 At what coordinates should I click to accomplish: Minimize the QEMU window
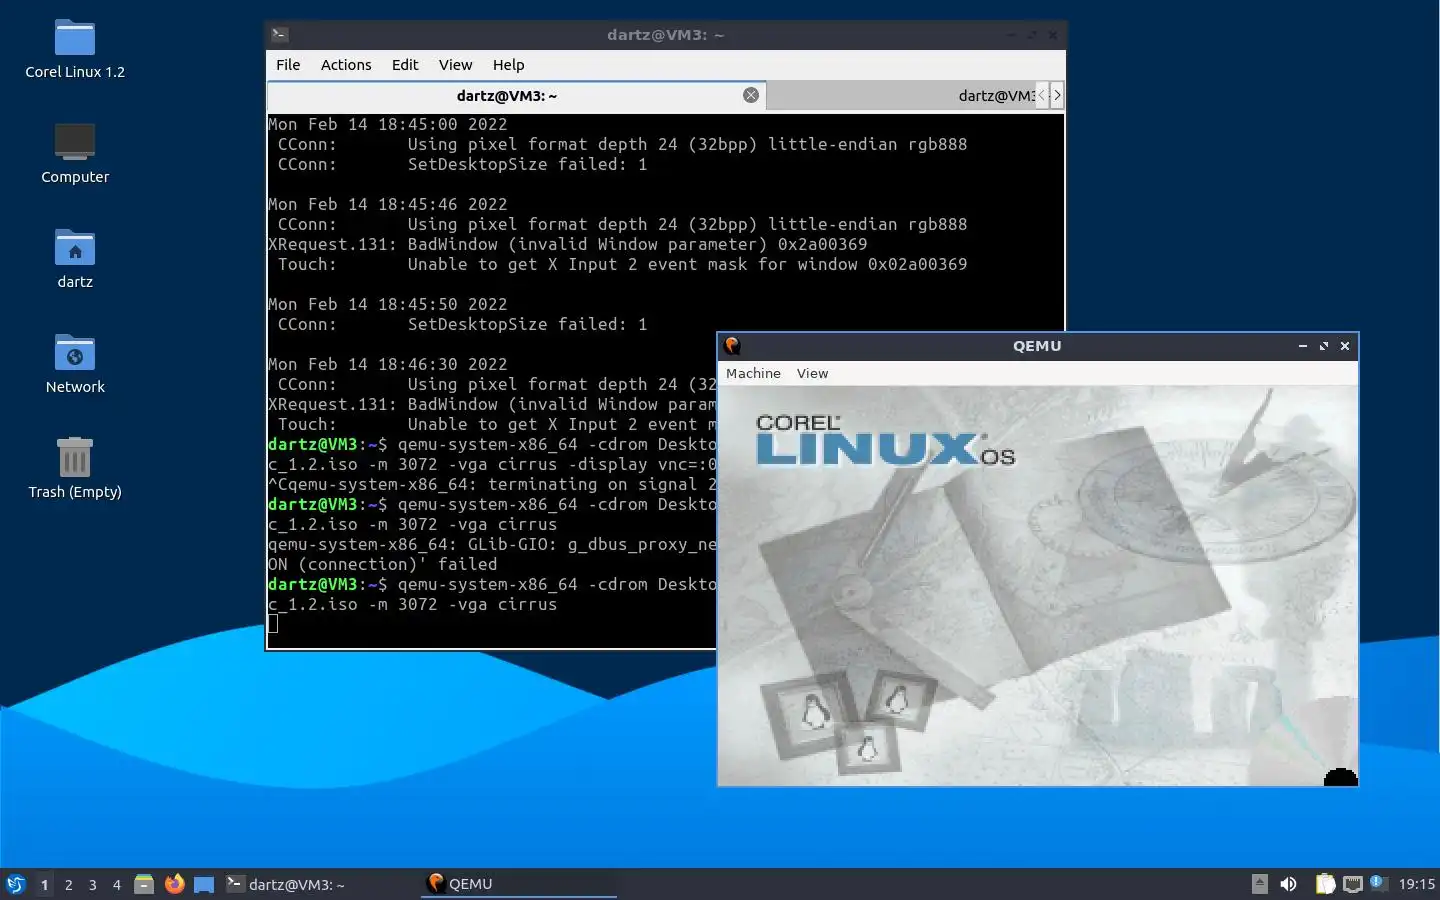pos(1302,346)
